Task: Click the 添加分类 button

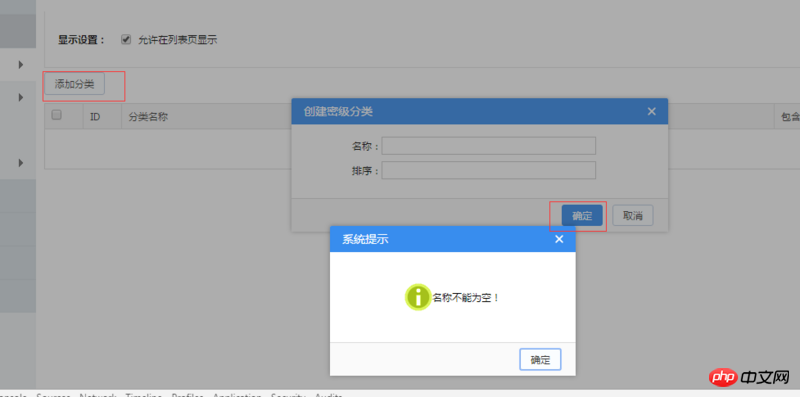Action: pyautogui.click(x=74, y=84)
